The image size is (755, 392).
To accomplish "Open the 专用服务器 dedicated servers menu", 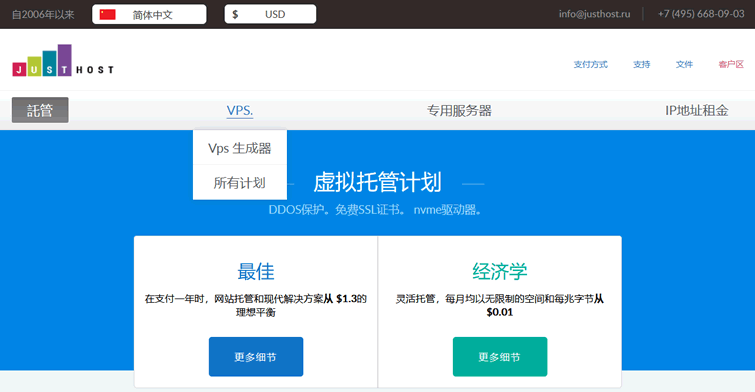I will [x=459, y=111].
